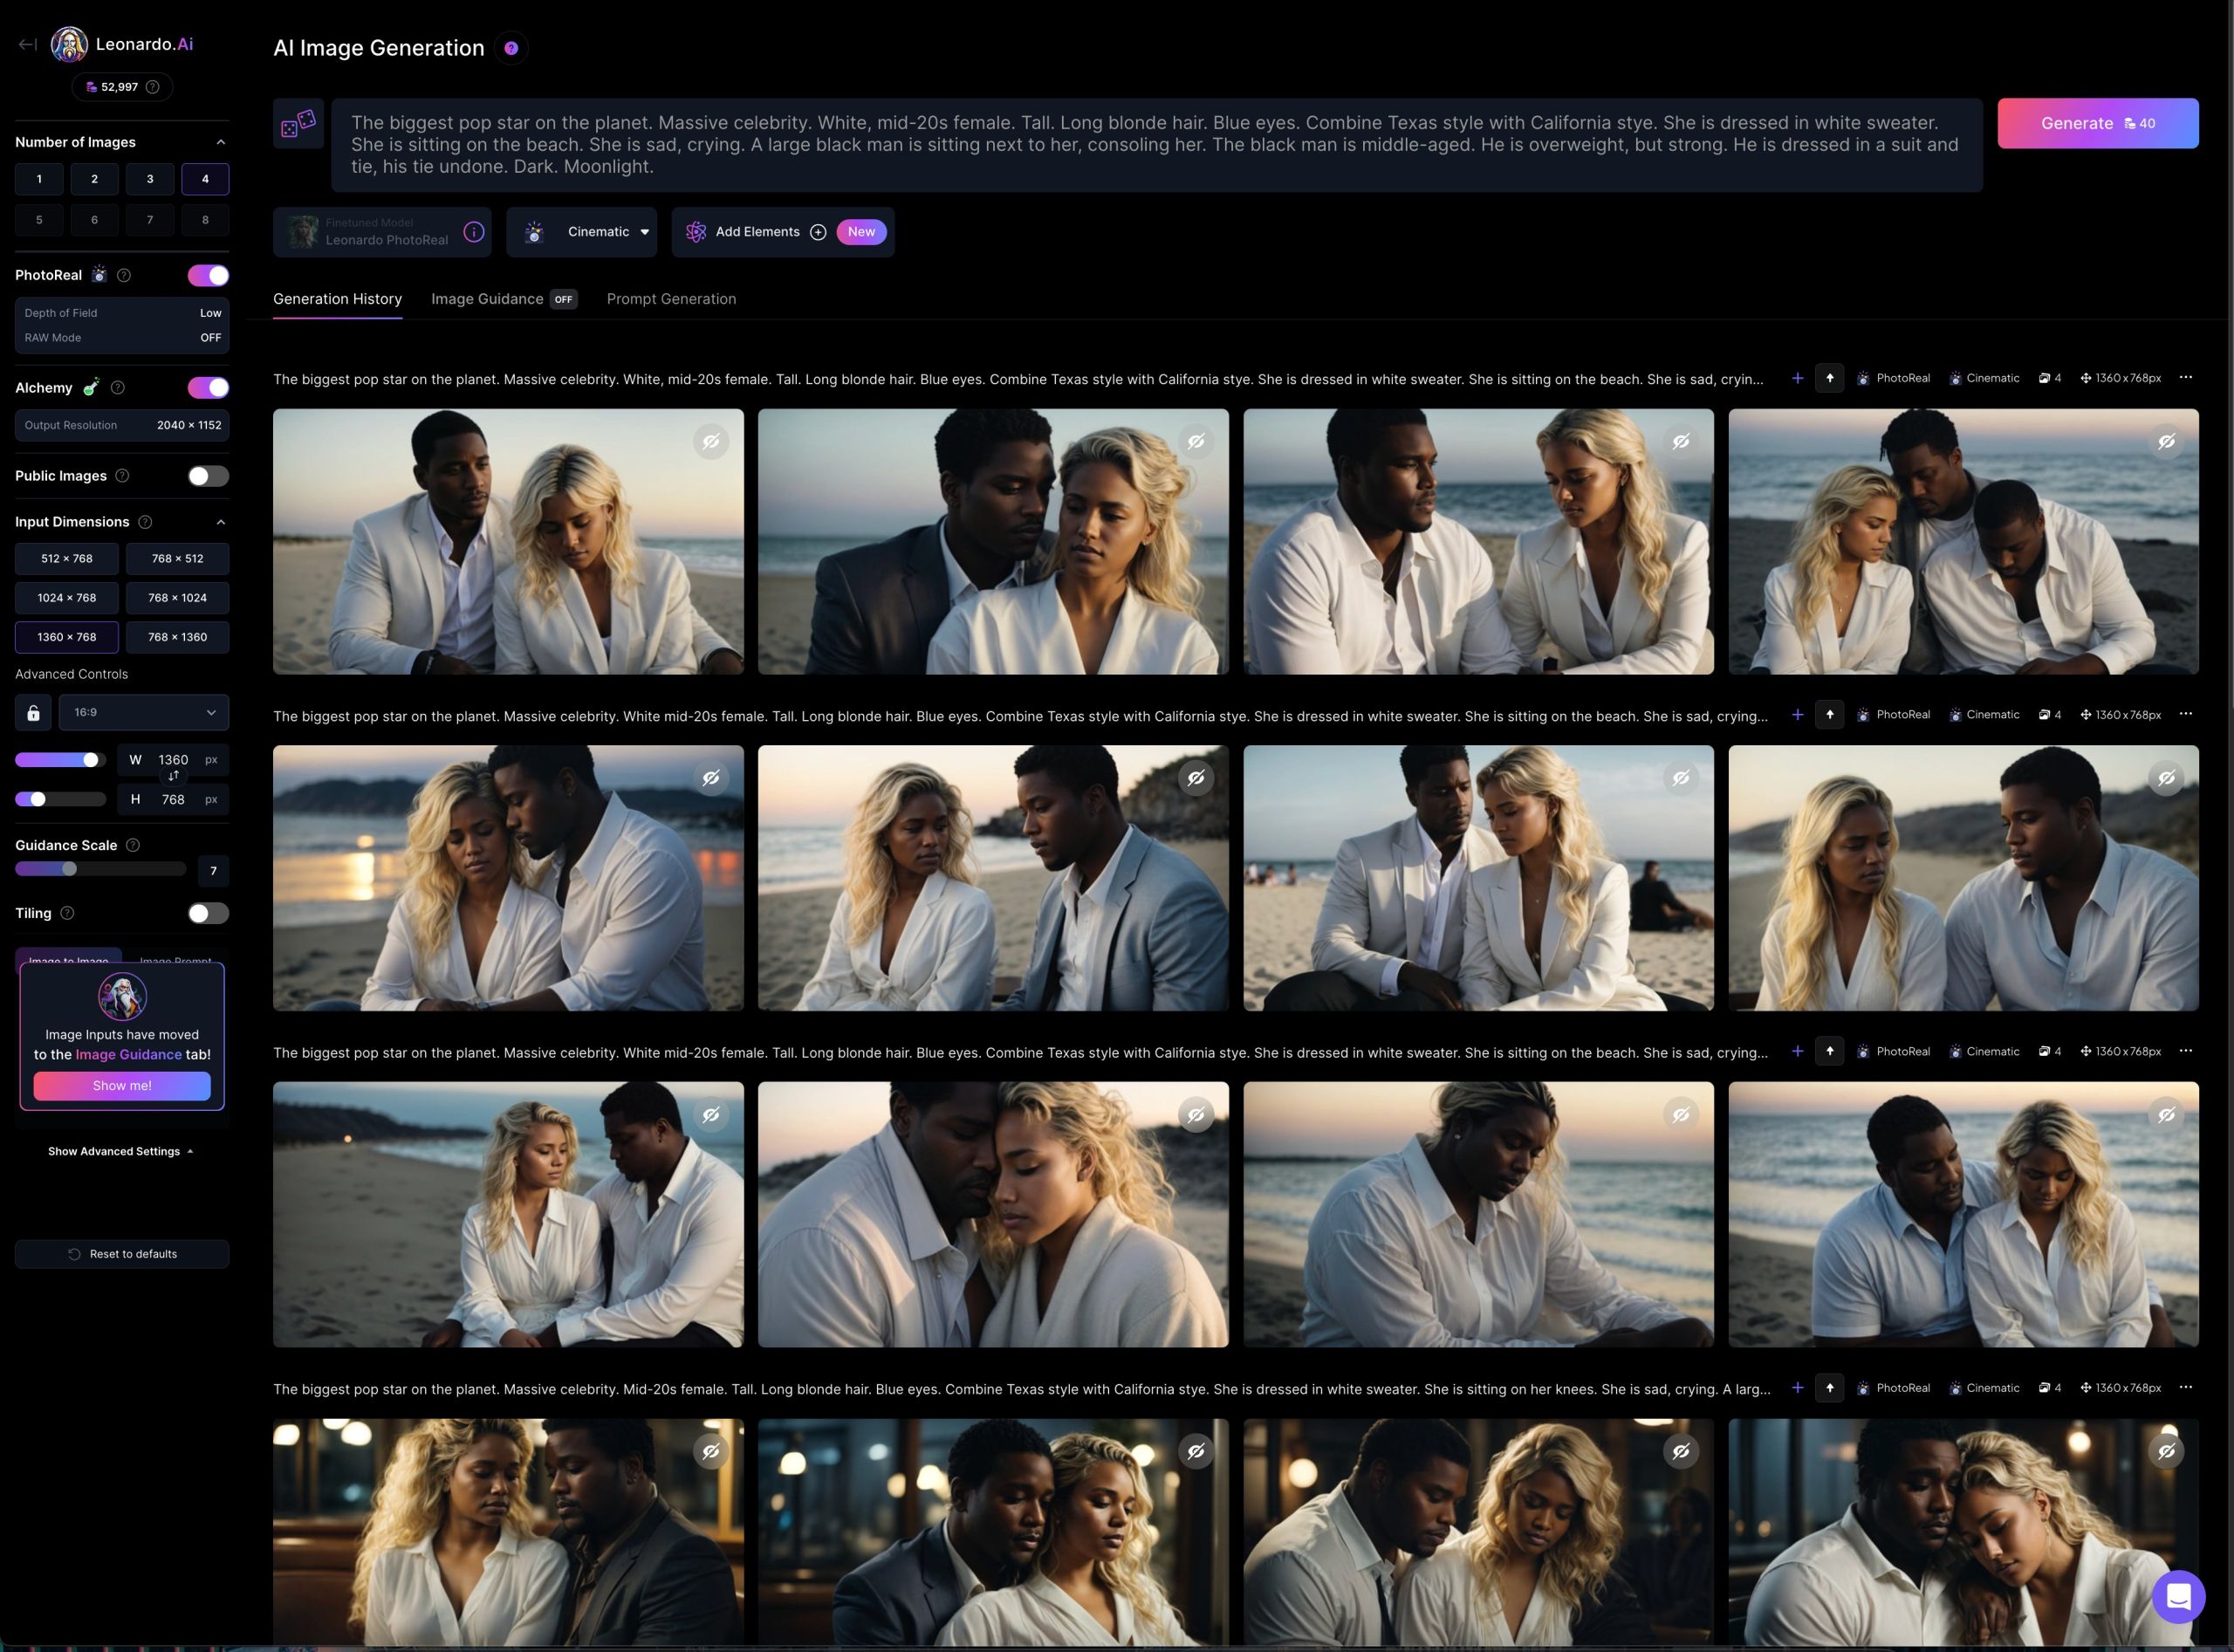Choose the 512 × 768 dimension preset

click(67, 559)
